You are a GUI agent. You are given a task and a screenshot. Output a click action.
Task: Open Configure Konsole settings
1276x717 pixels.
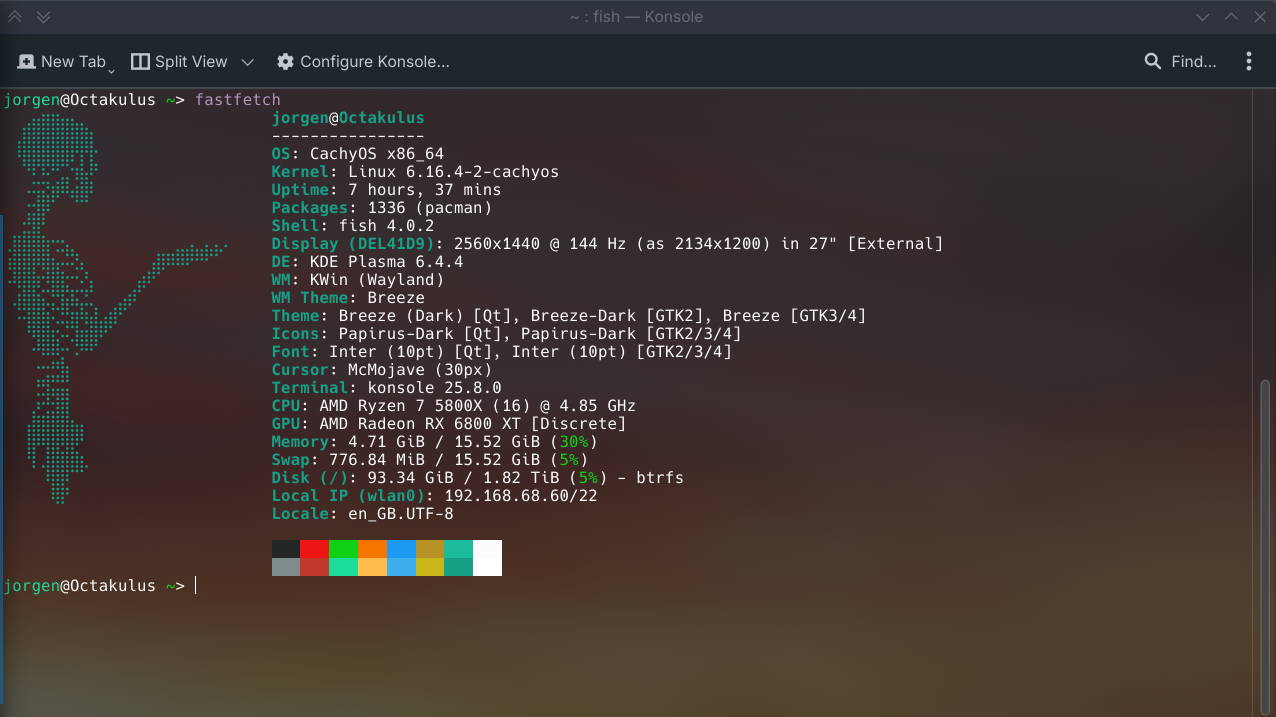(x=363, y=62)
